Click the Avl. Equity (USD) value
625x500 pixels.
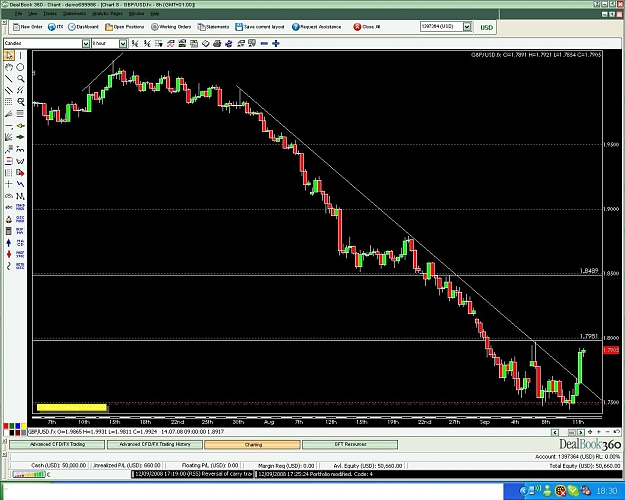click(x=368, y=465)
